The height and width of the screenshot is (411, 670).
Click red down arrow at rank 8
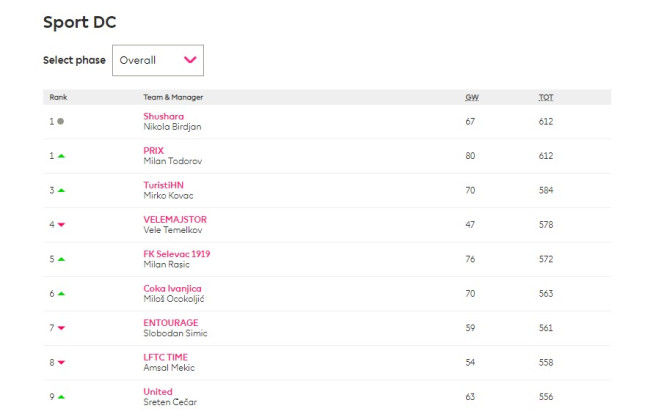pyautogui.click(x=61, y=363)
